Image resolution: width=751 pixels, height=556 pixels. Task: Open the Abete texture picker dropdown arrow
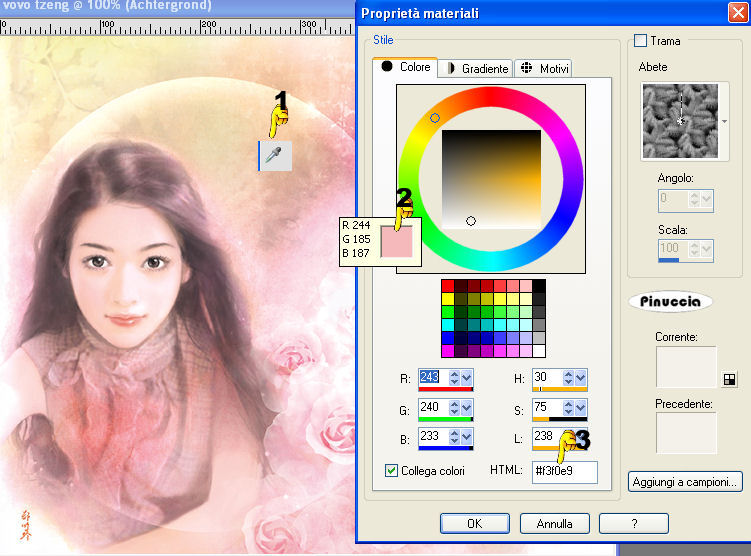pos(724,121)
